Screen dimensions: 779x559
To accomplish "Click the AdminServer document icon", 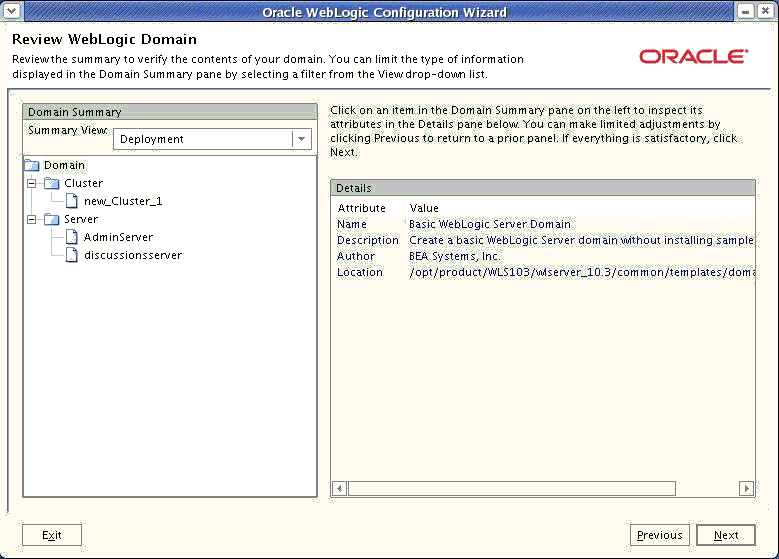I will pyautogui.click(x=72, y=237).
